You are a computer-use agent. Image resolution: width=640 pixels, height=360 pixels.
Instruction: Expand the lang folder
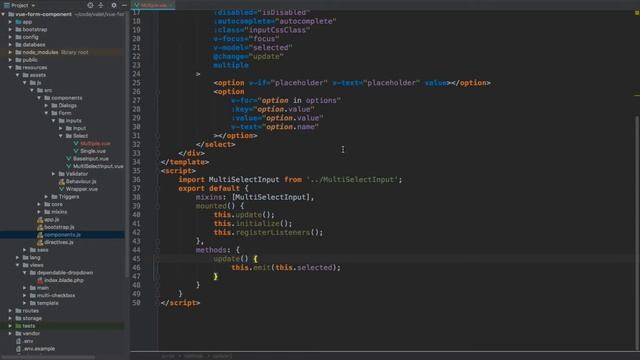tap(18, 258)
